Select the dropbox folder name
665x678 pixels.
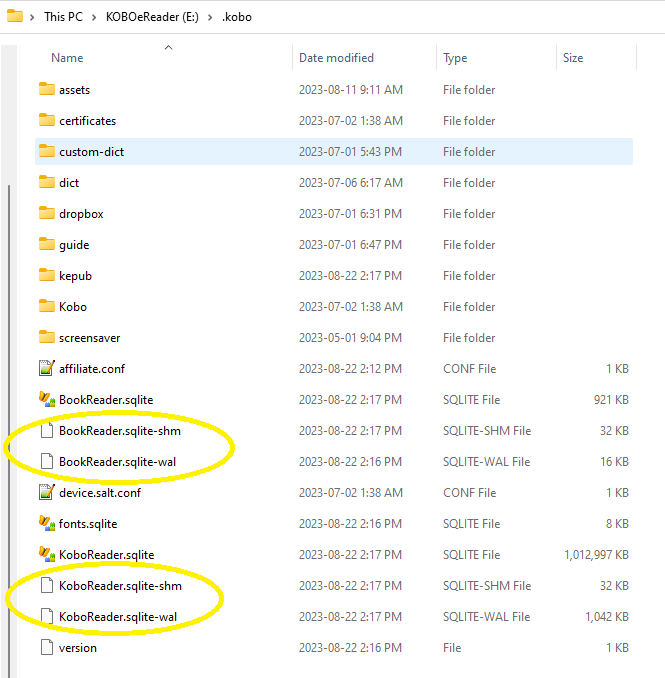81,214
